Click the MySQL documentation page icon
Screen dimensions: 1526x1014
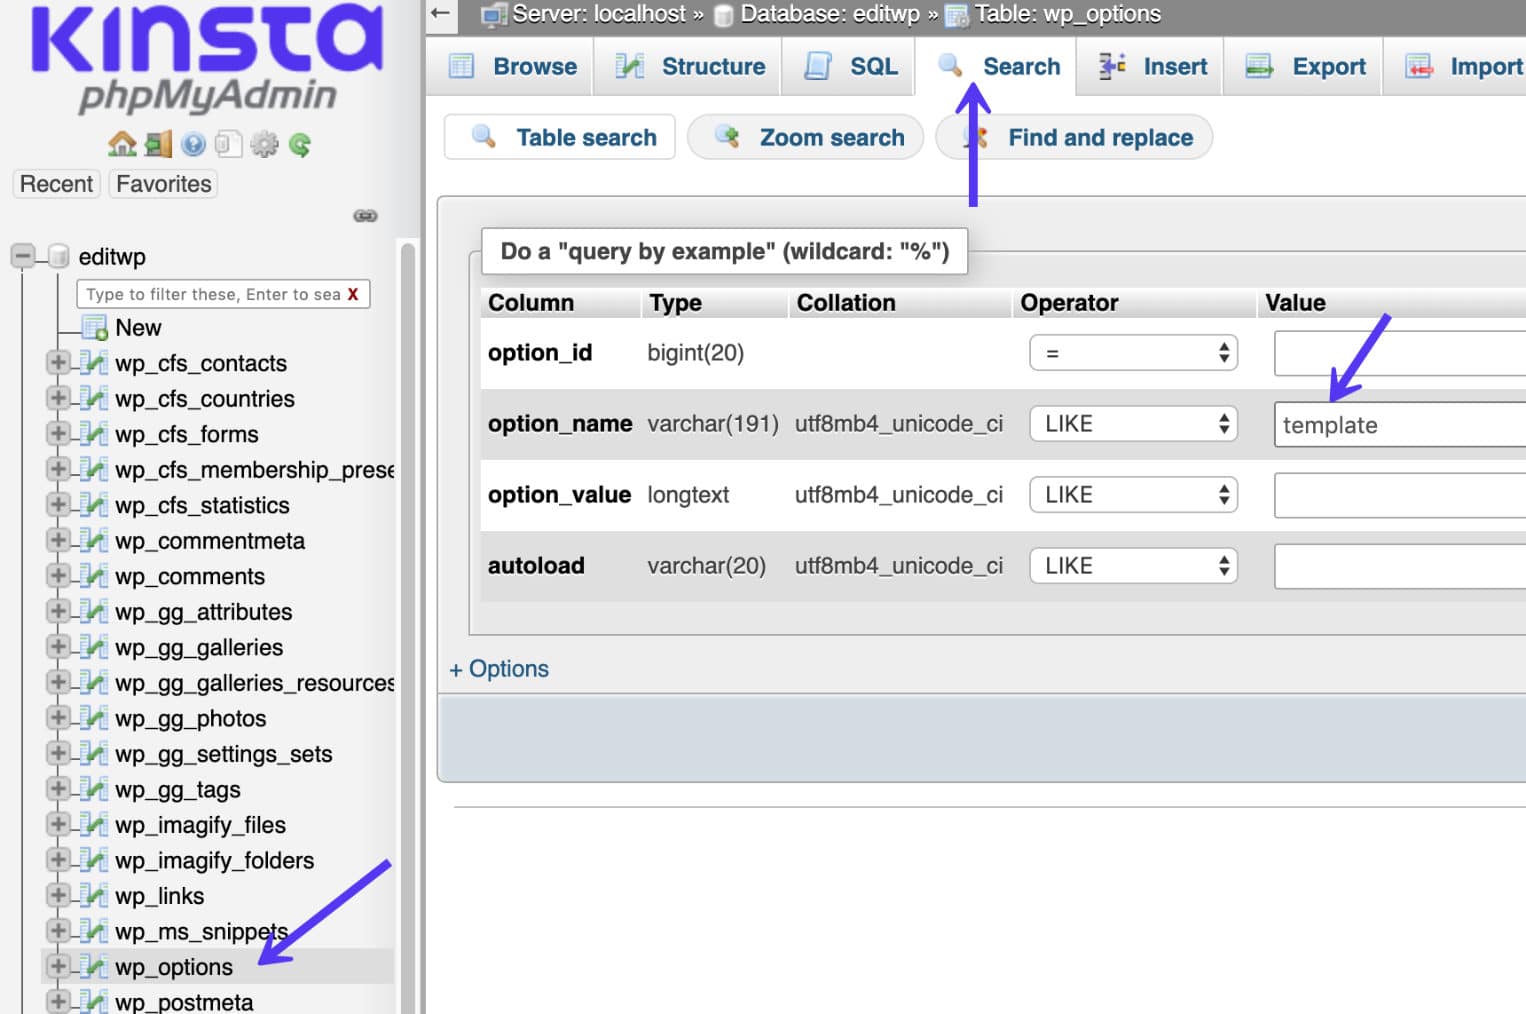tap(230, 143)
